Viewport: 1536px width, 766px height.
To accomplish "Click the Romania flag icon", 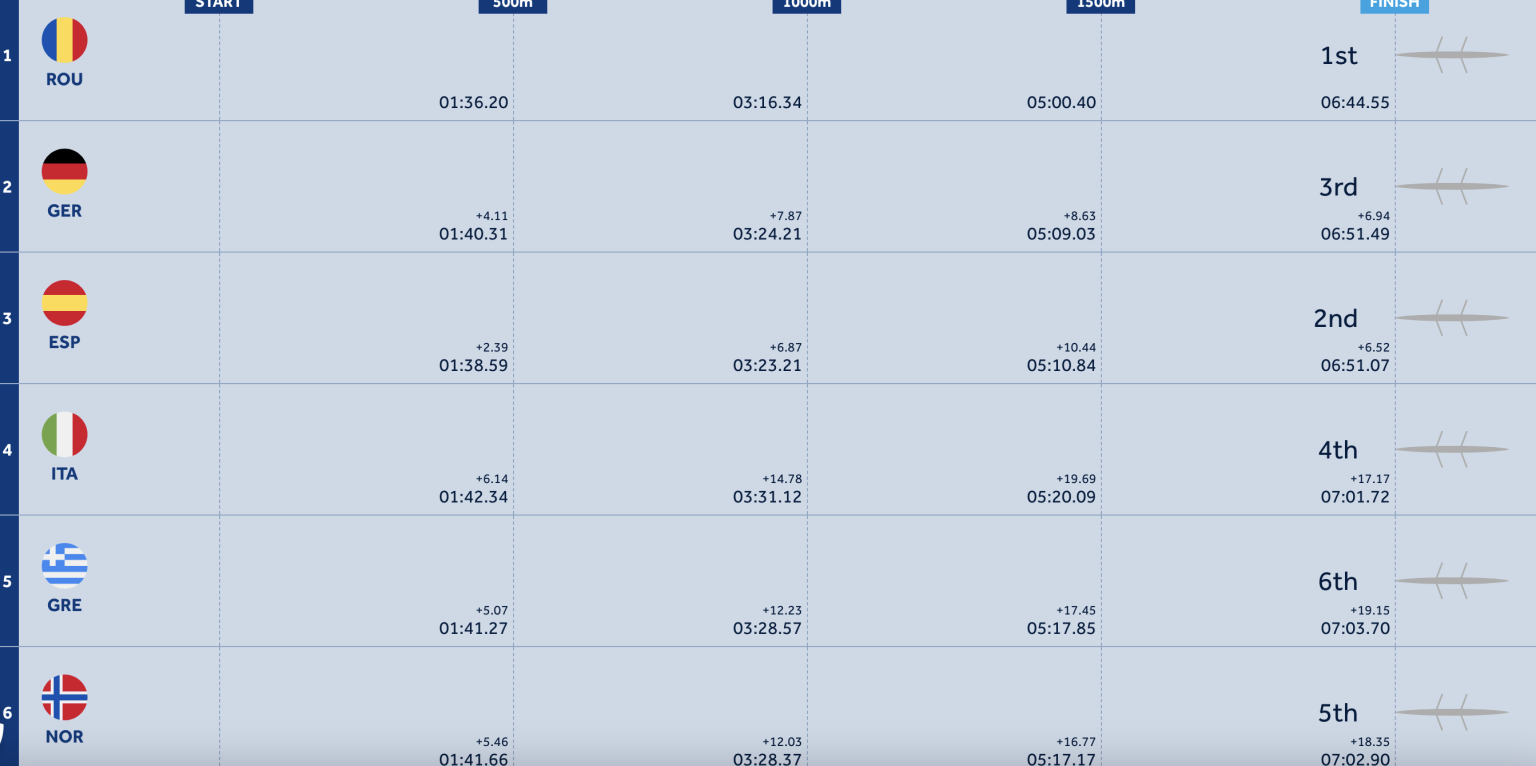I will (64, 41).
